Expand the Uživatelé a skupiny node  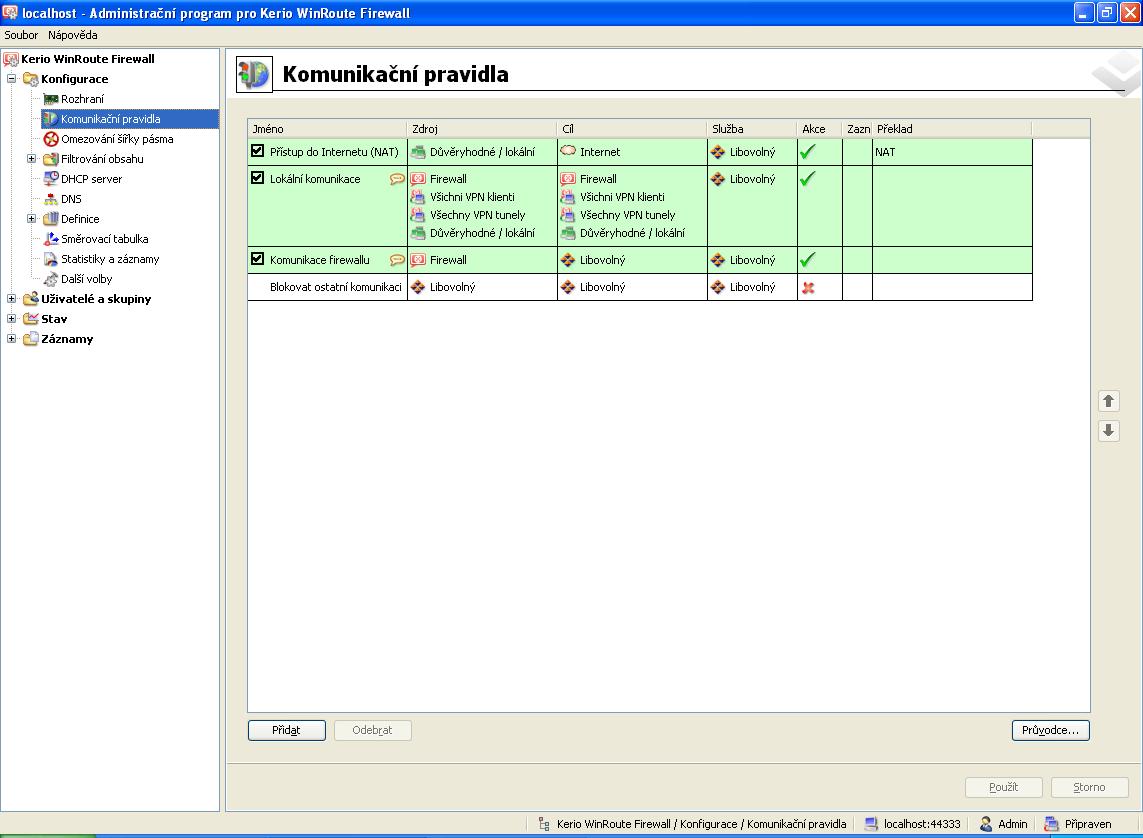(12, 299)
